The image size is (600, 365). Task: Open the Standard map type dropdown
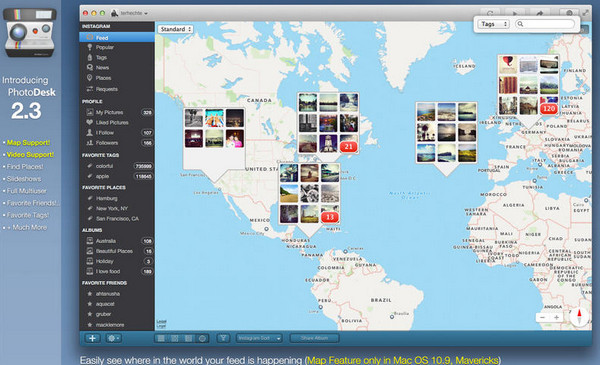point(176,29)
